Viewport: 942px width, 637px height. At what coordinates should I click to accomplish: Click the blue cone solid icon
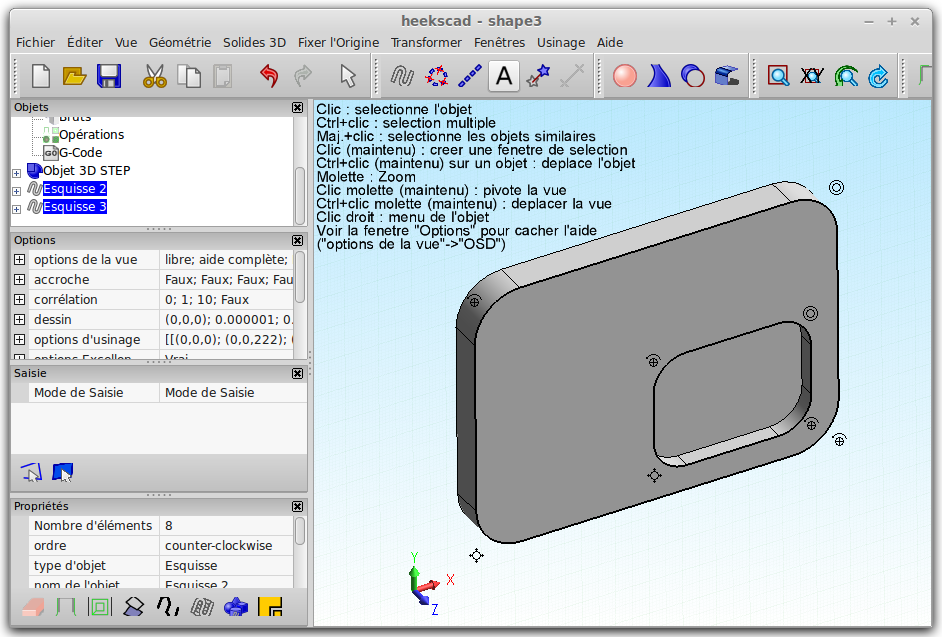[659, 76]
